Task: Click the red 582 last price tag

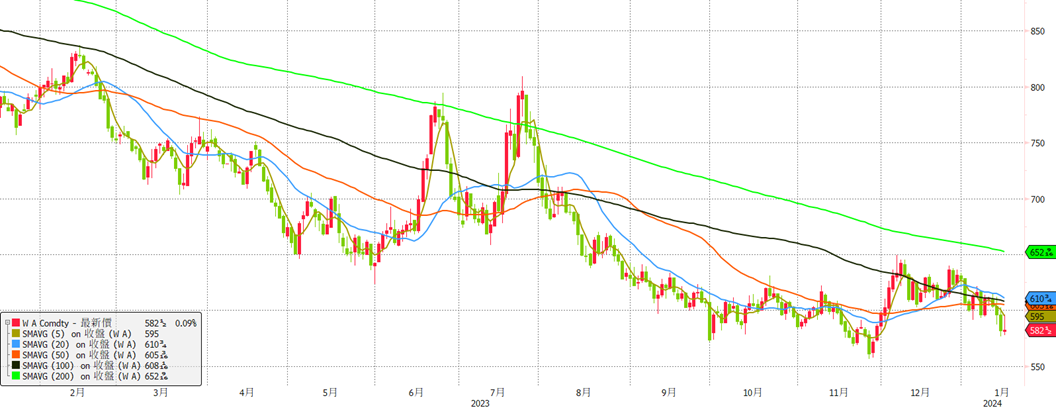Action: click(1040, 329)
